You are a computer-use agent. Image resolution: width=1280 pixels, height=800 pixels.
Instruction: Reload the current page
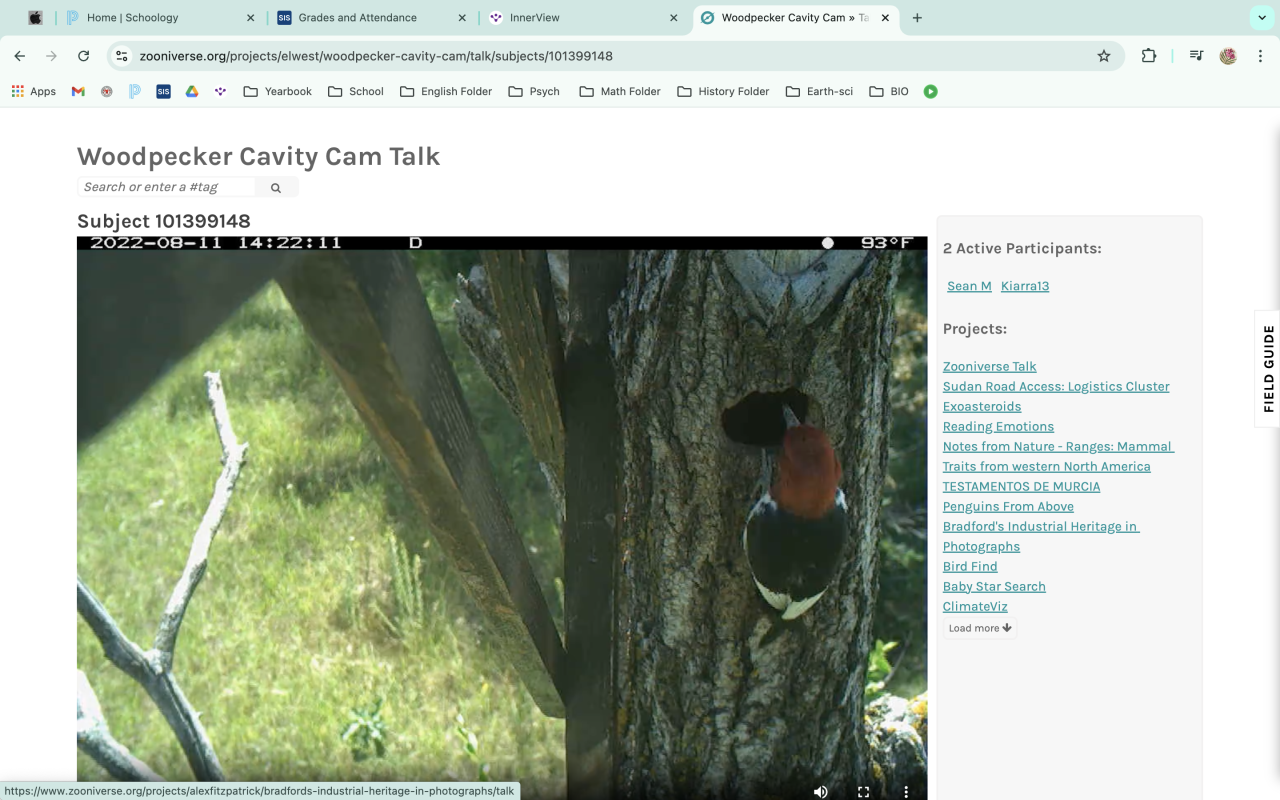click(84, 56)
